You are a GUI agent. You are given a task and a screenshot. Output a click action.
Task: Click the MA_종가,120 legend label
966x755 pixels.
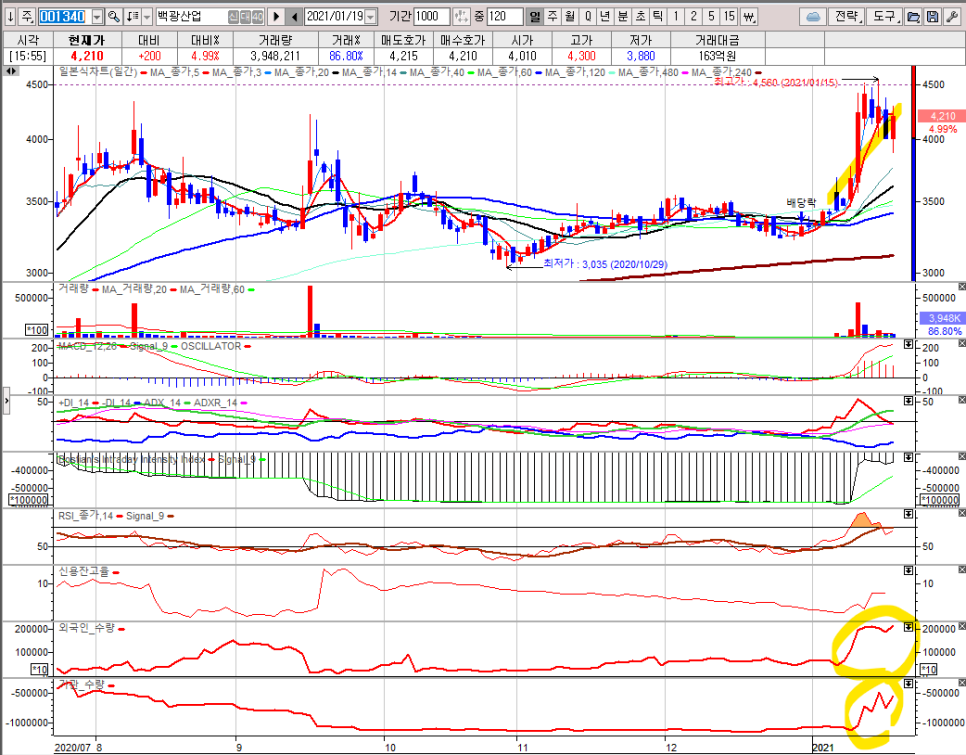[x=575, y=73]
